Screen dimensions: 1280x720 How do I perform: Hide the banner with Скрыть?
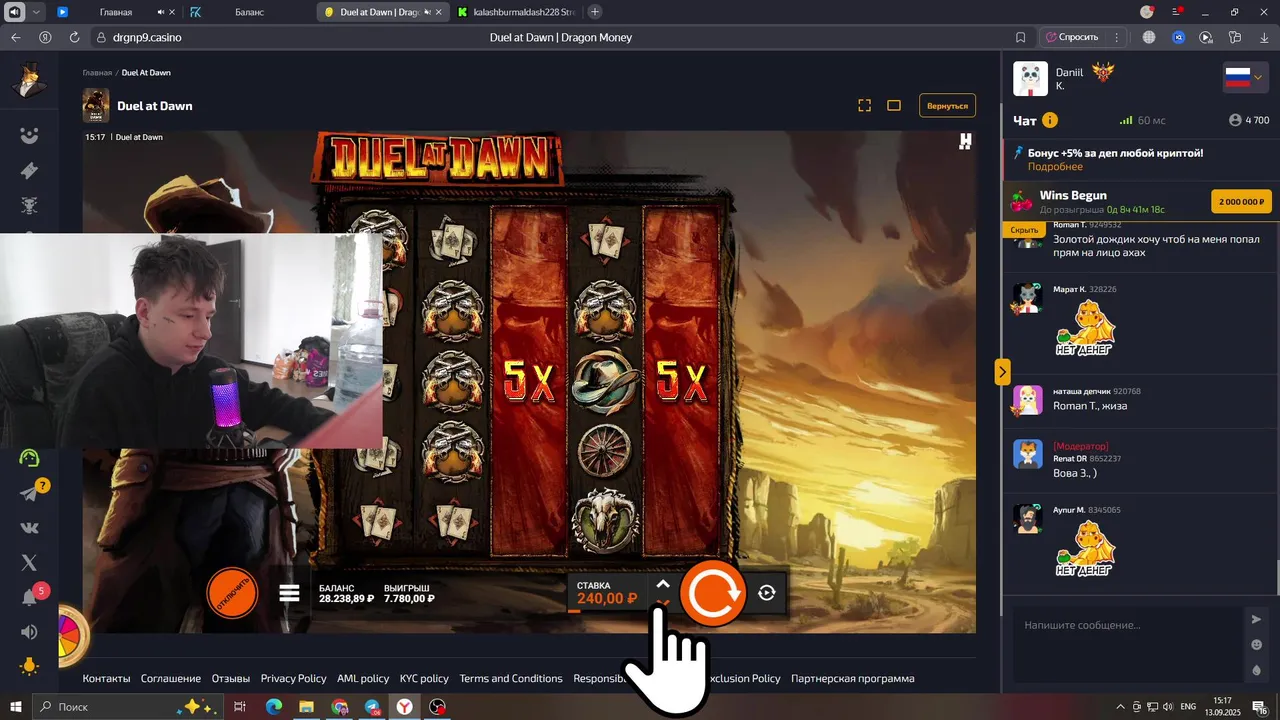pos(1024,229)
